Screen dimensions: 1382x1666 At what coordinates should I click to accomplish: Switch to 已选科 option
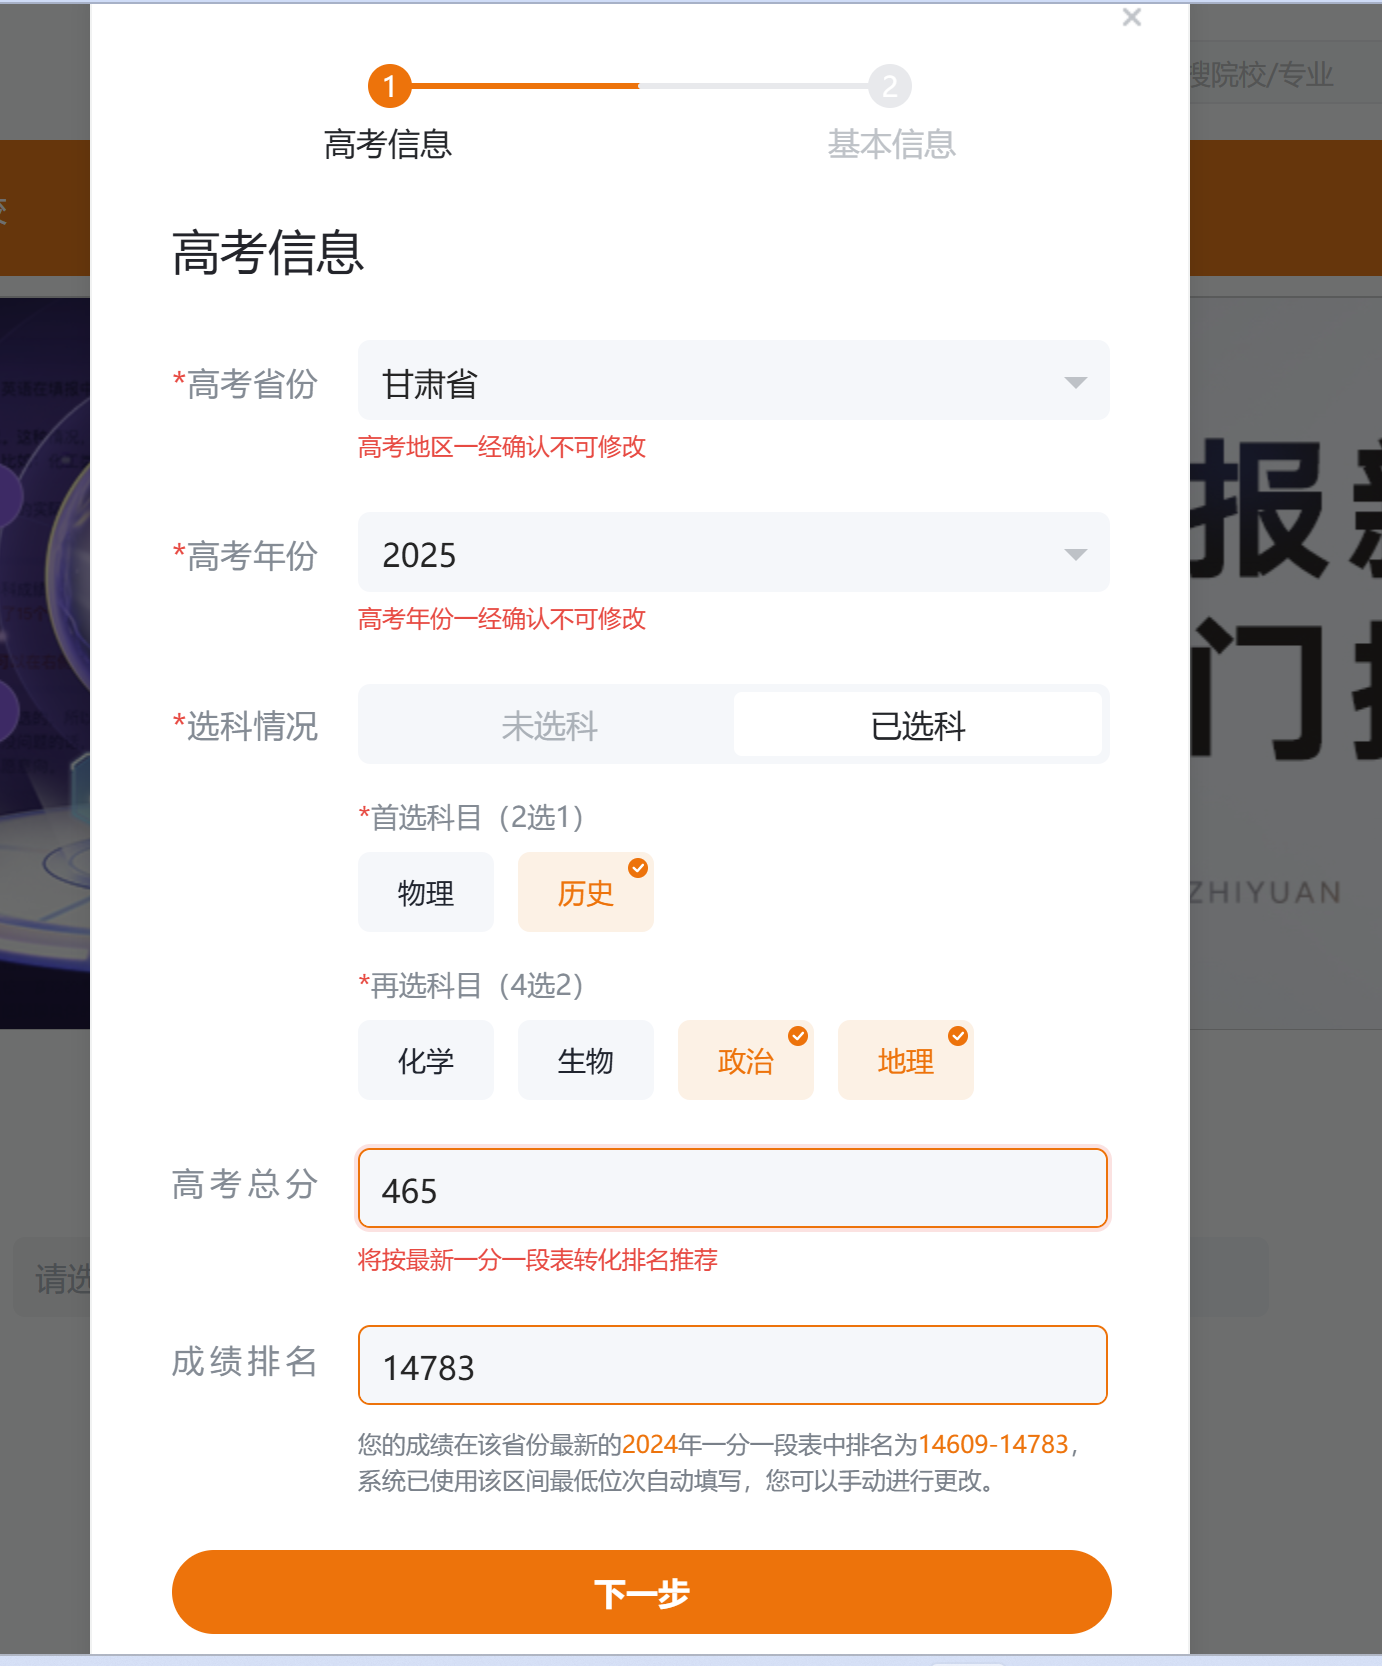pyautogui.click(x=918, y=725)
